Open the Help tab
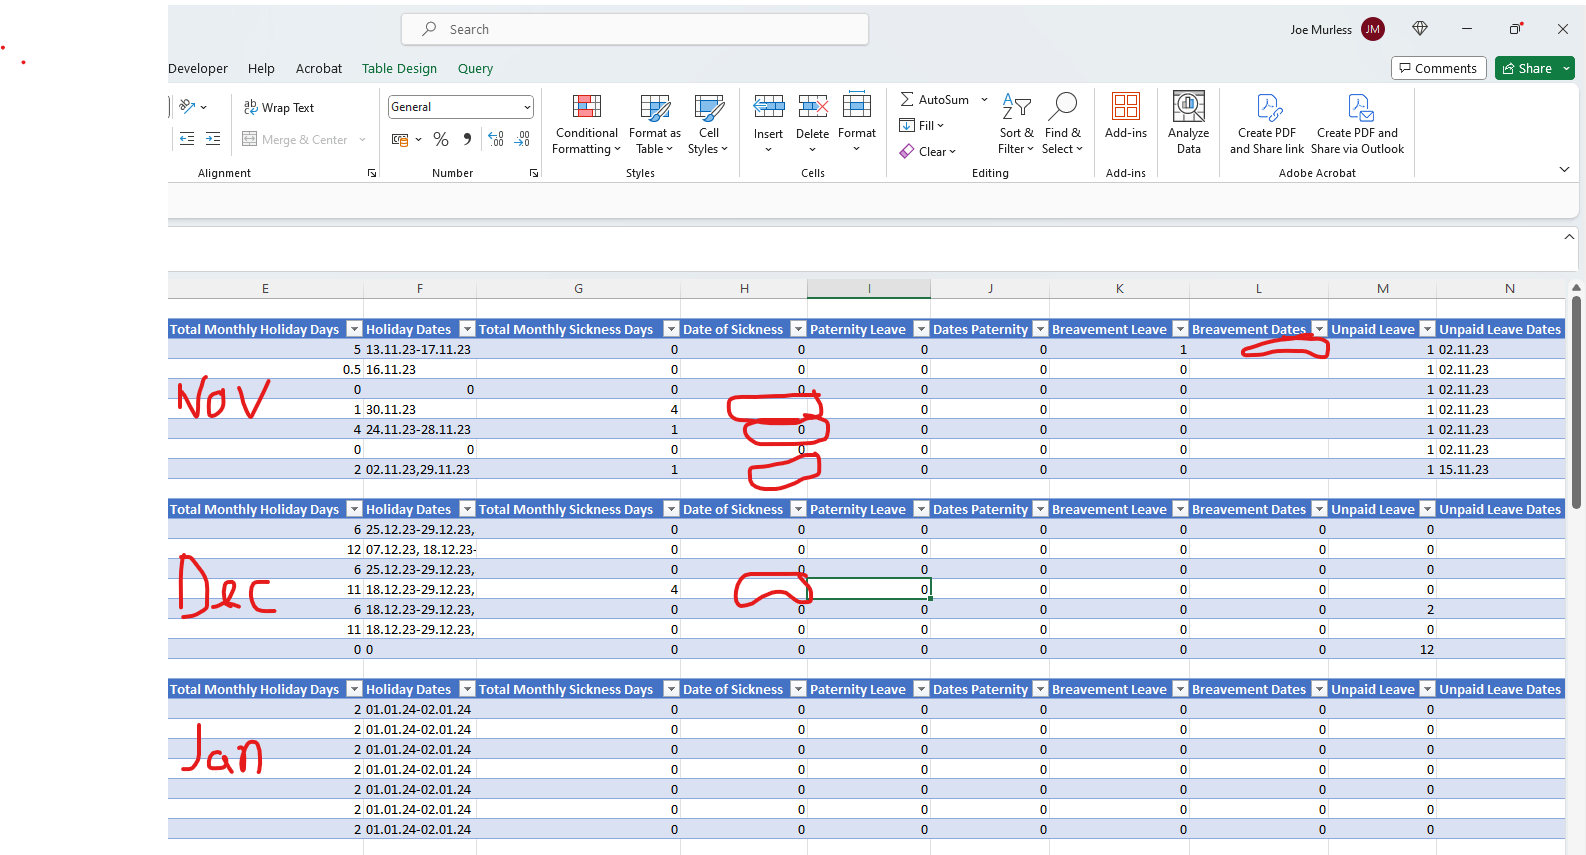 (x=261, y=68)
